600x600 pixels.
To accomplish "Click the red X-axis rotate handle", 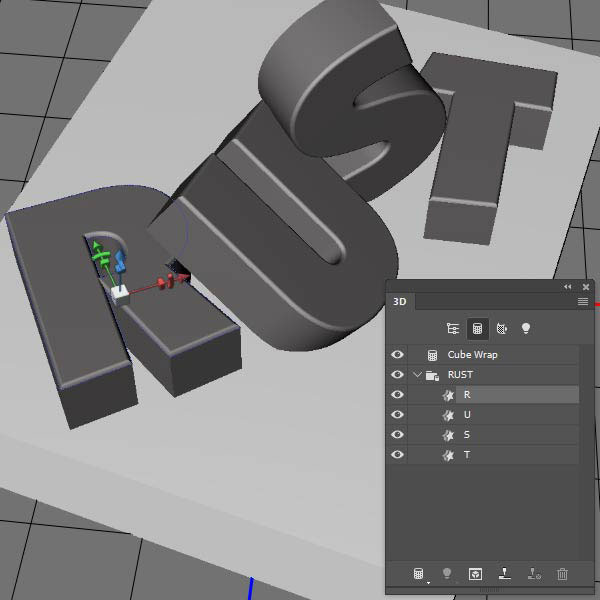I will coord(171,279).
